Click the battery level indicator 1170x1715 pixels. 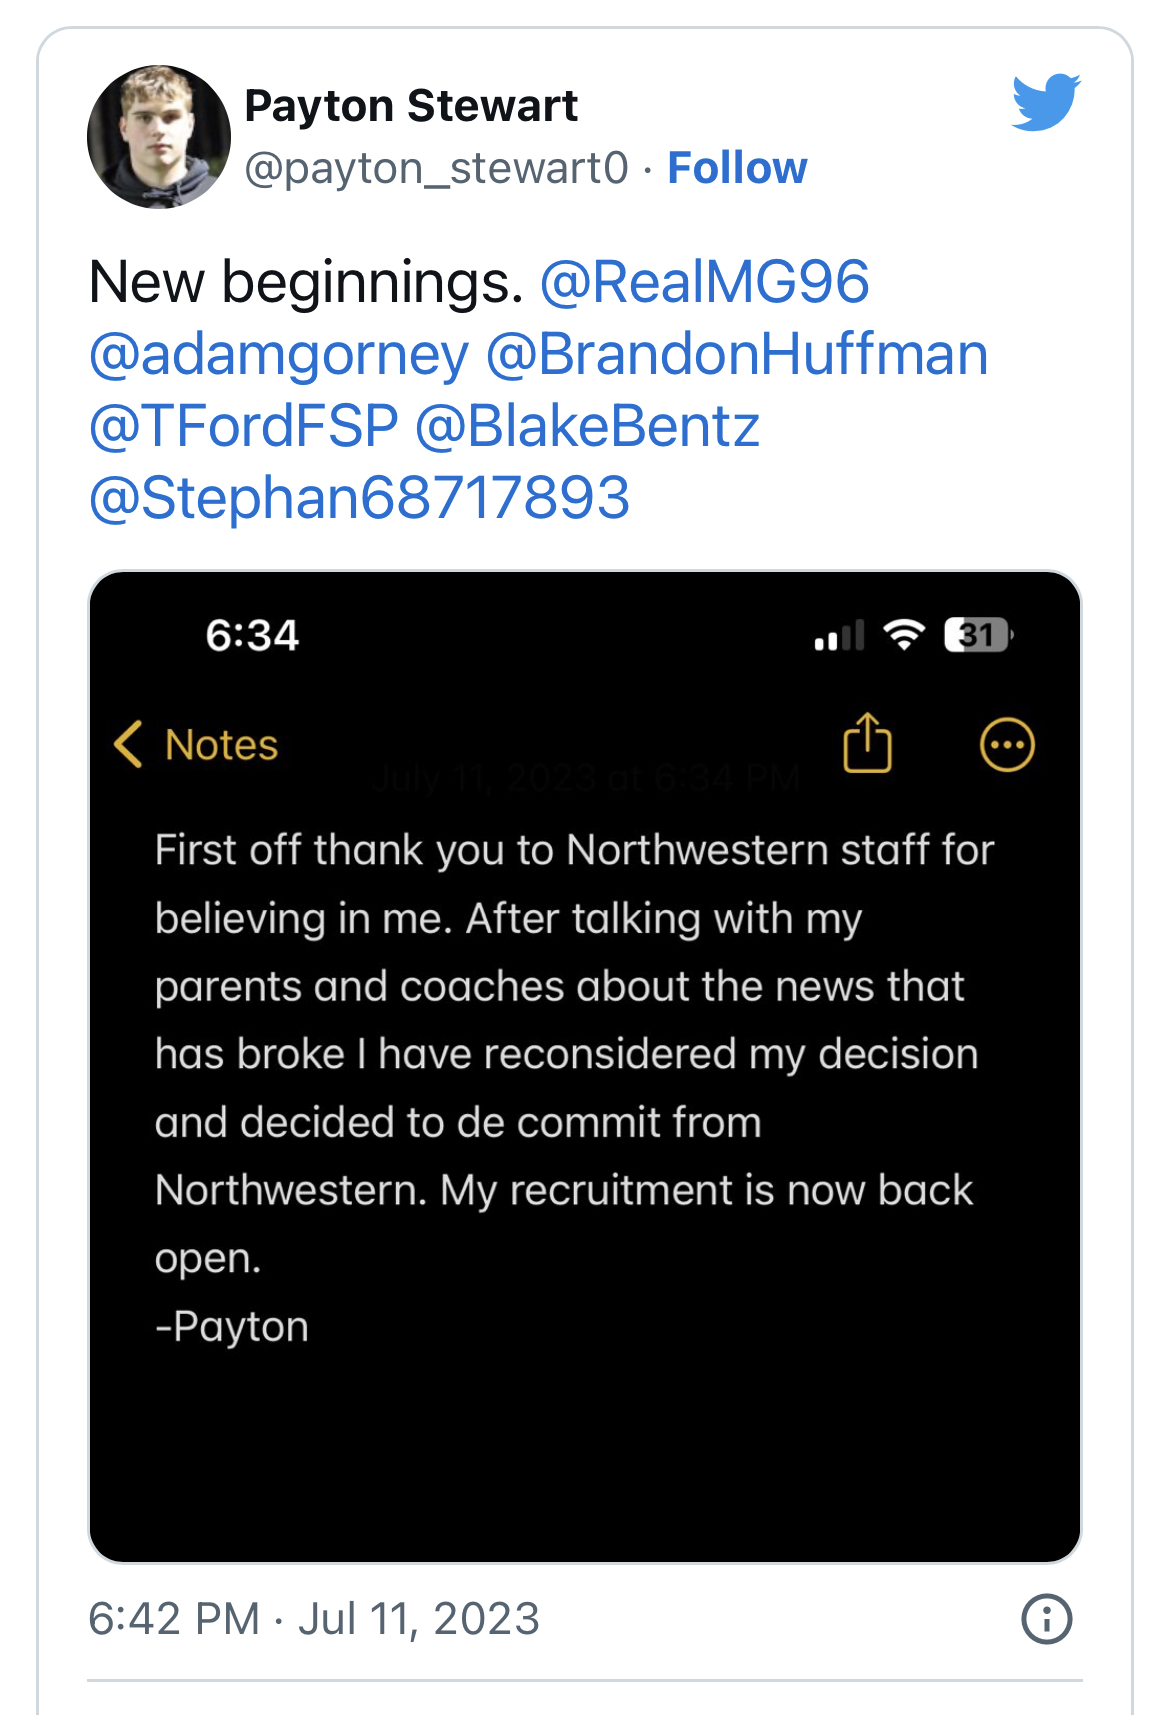tap(978, 635)
